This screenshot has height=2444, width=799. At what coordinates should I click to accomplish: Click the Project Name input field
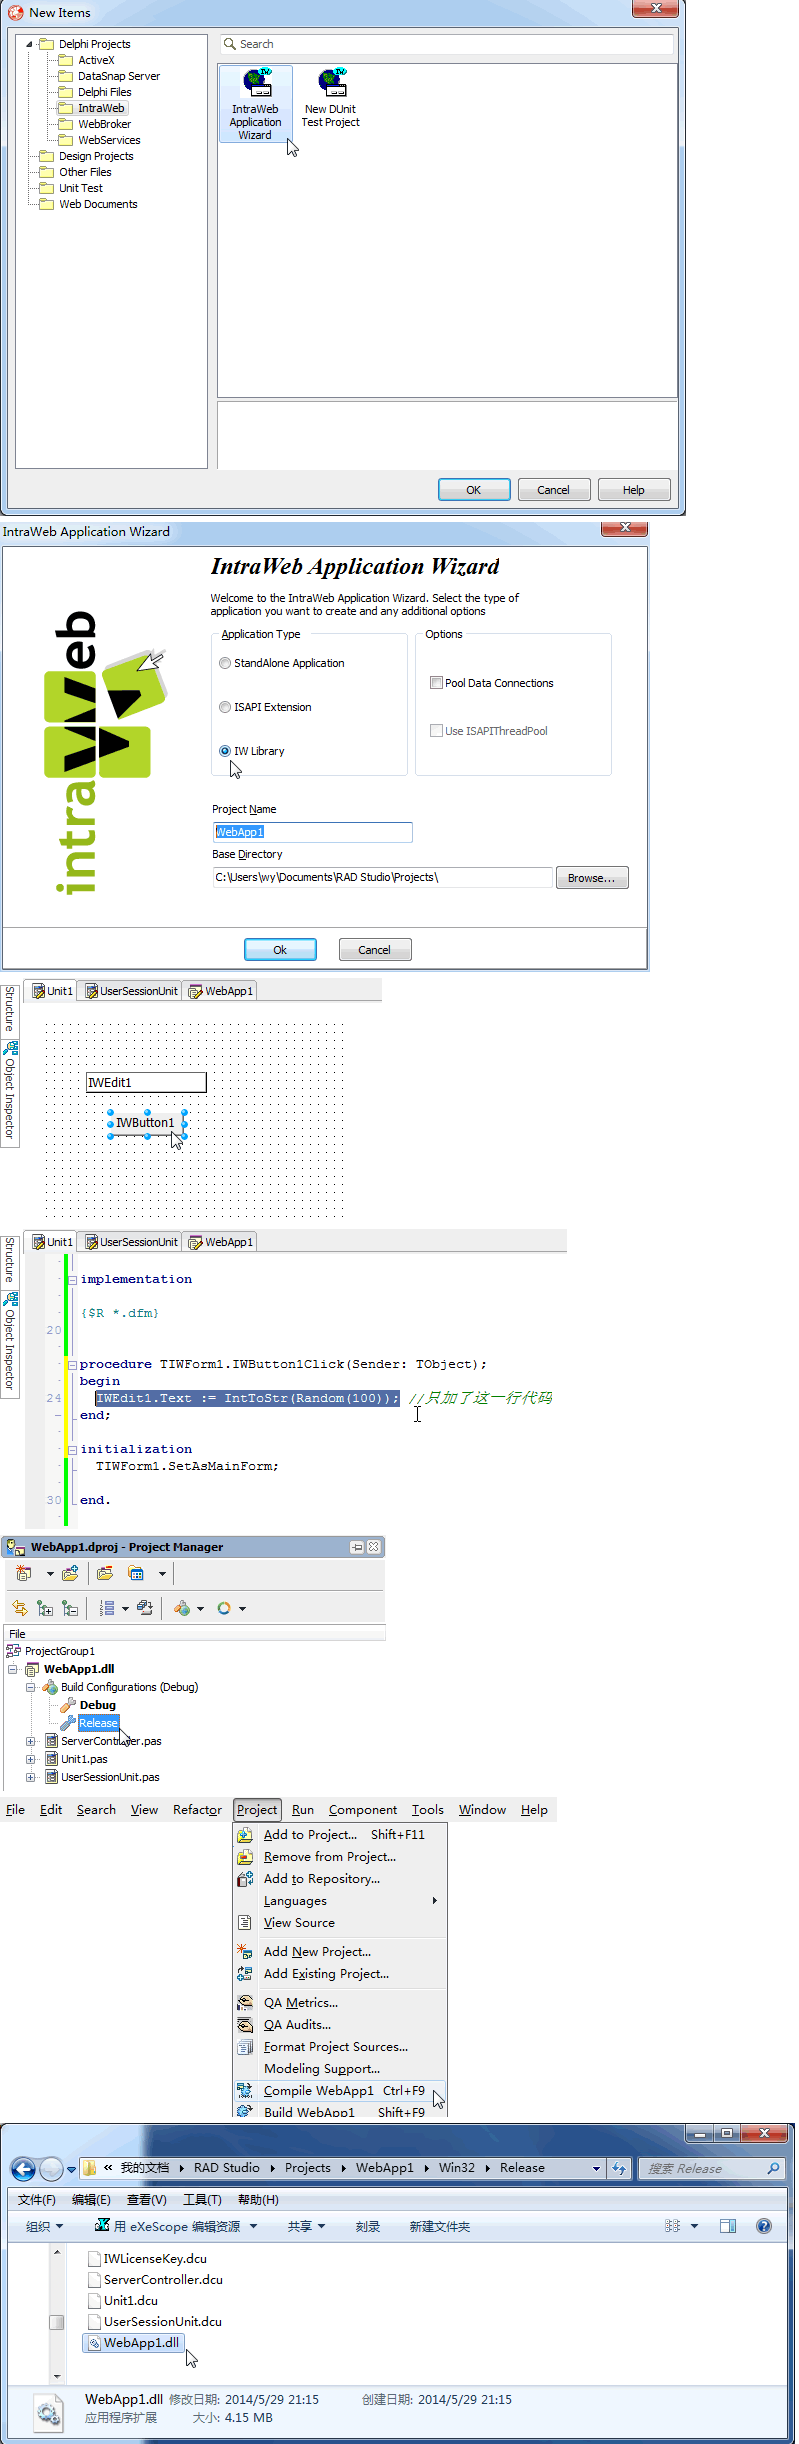point(312,832)
